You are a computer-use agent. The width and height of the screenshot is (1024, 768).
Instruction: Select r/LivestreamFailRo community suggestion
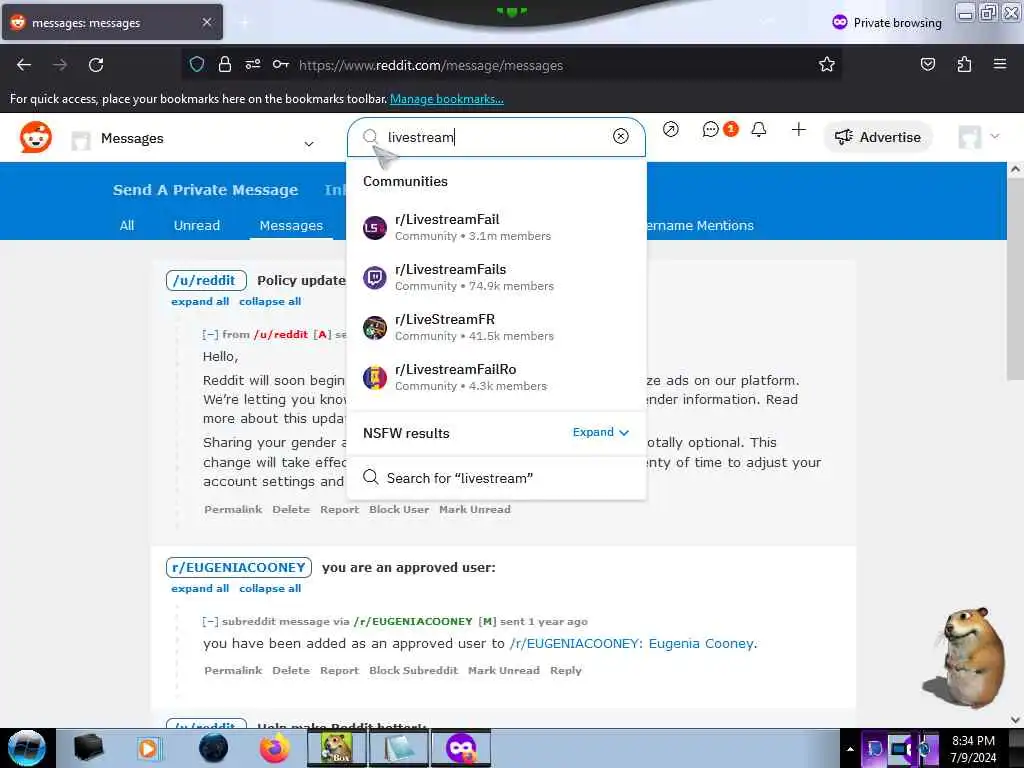(x=496, y=377)
